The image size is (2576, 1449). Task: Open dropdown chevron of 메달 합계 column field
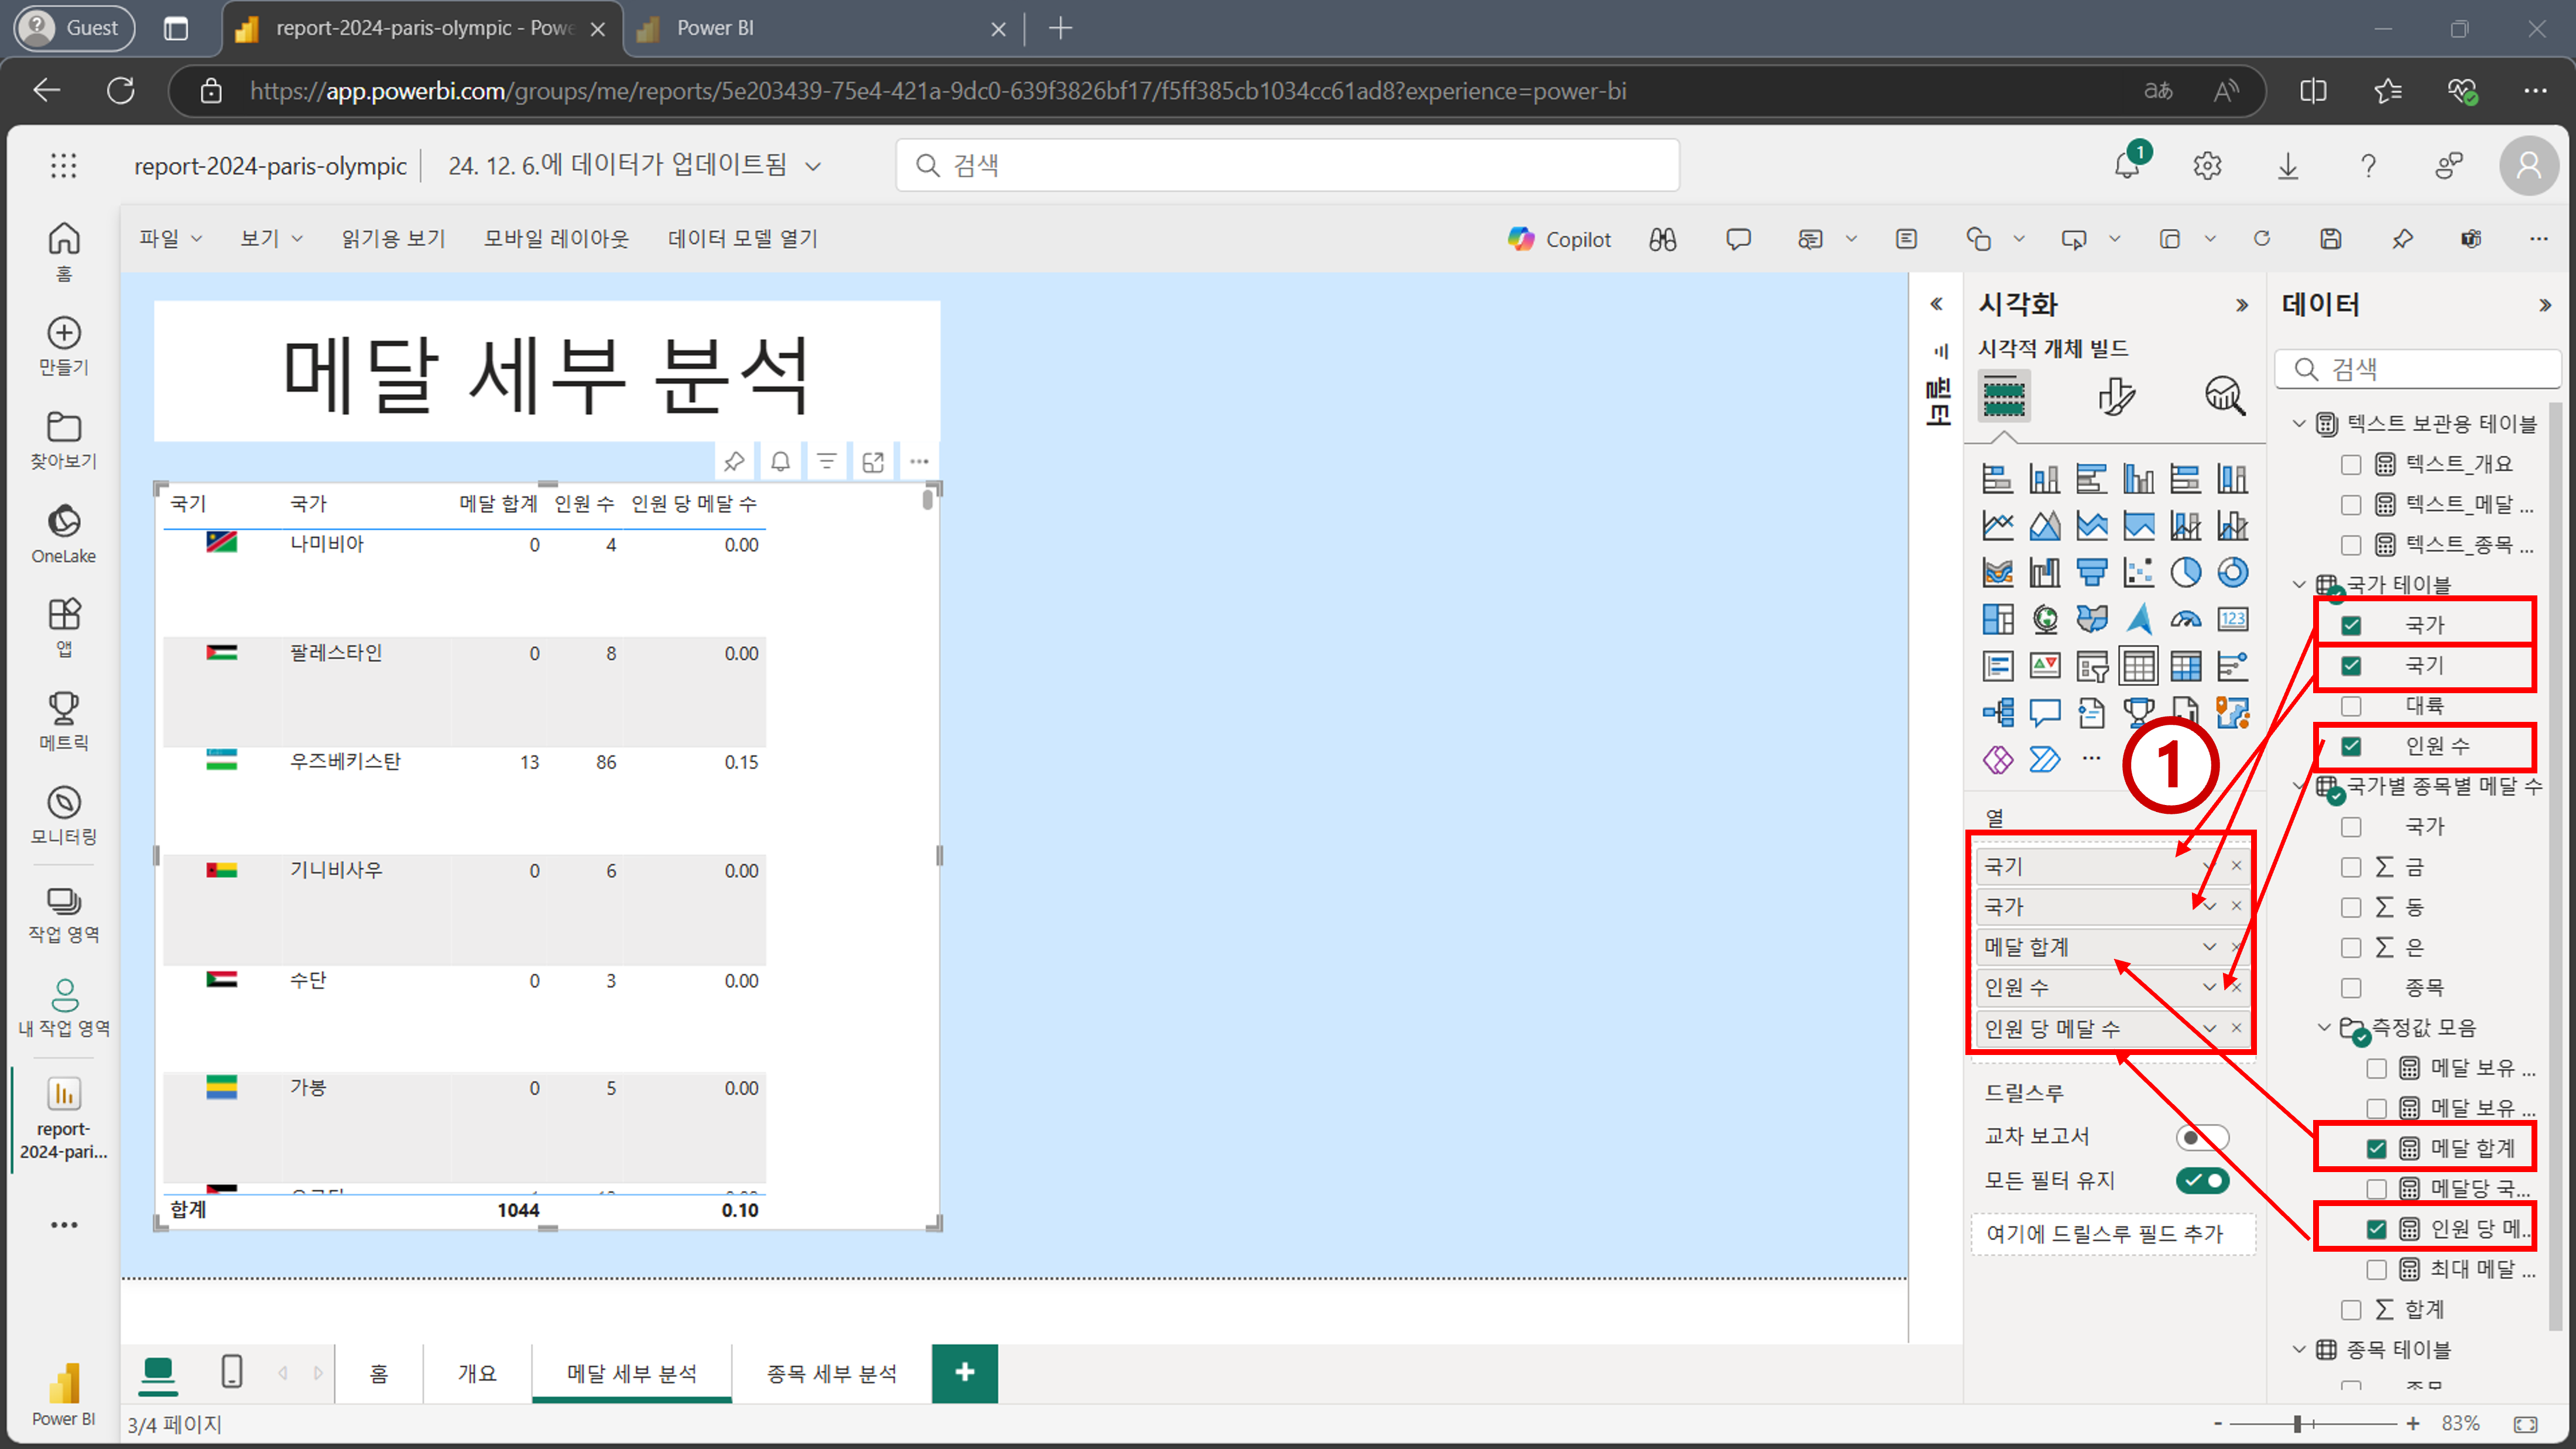(x=2209, y=947)
